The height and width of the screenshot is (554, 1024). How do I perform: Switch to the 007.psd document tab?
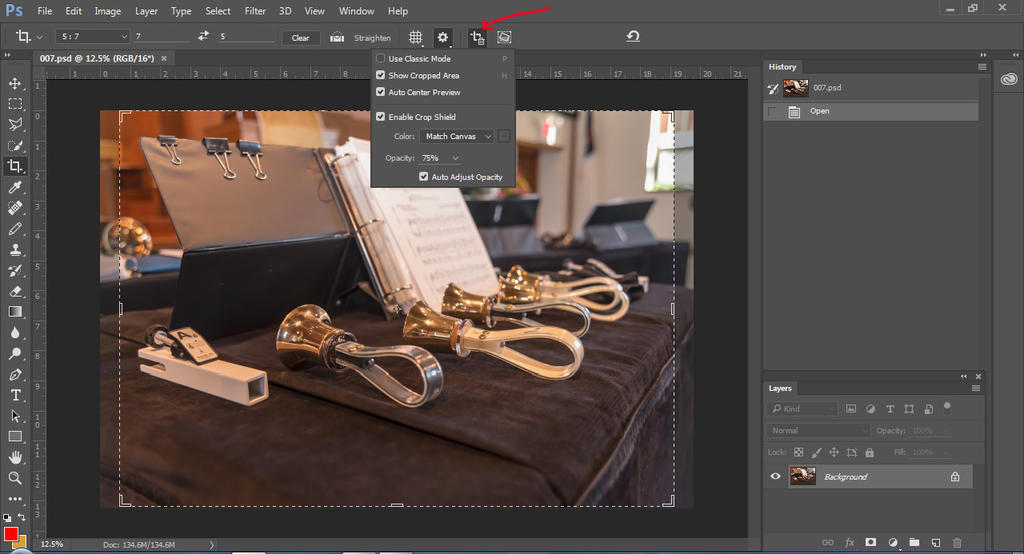95,58
